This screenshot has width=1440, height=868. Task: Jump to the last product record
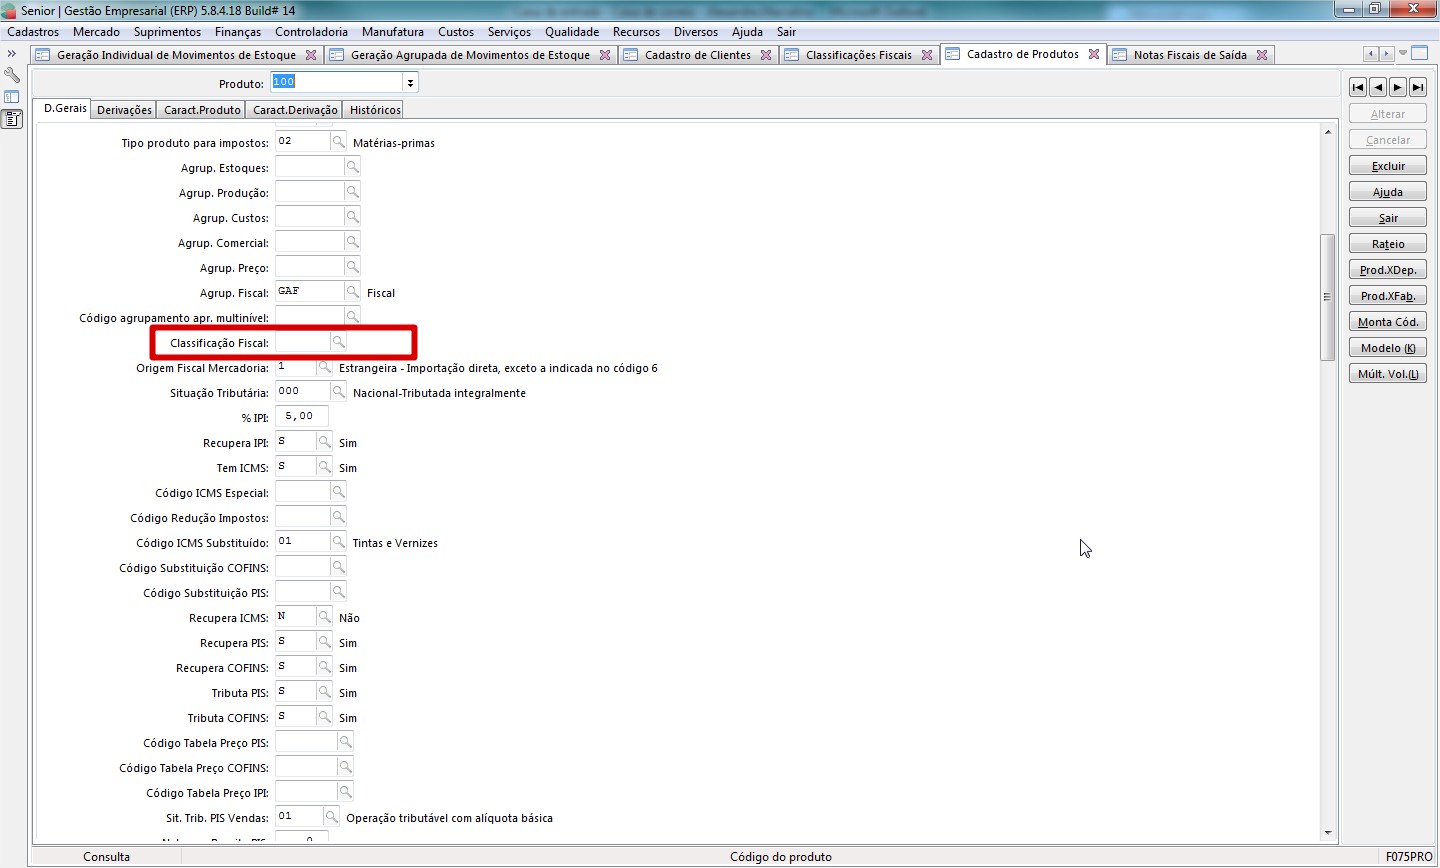tap(1418, 87)
